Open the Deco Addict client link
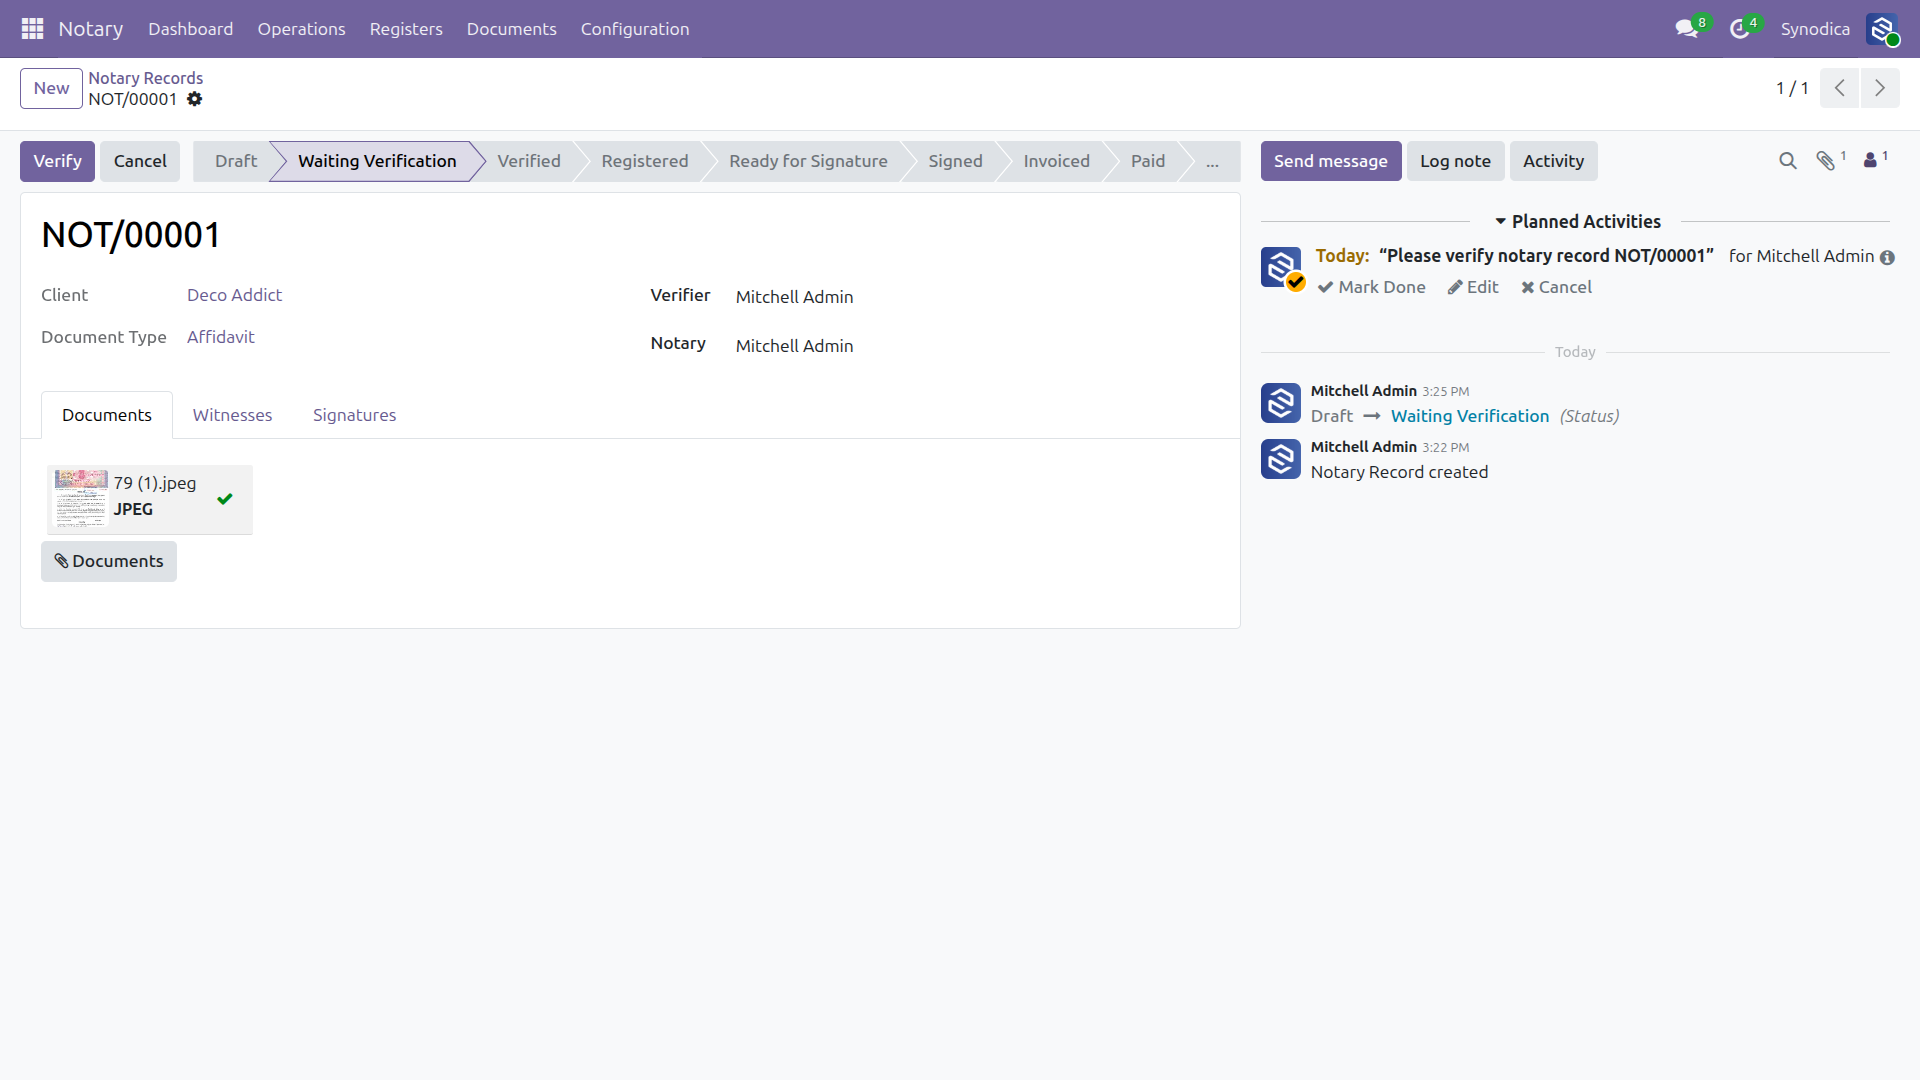1920x1080 pixels. click(234, 295)
